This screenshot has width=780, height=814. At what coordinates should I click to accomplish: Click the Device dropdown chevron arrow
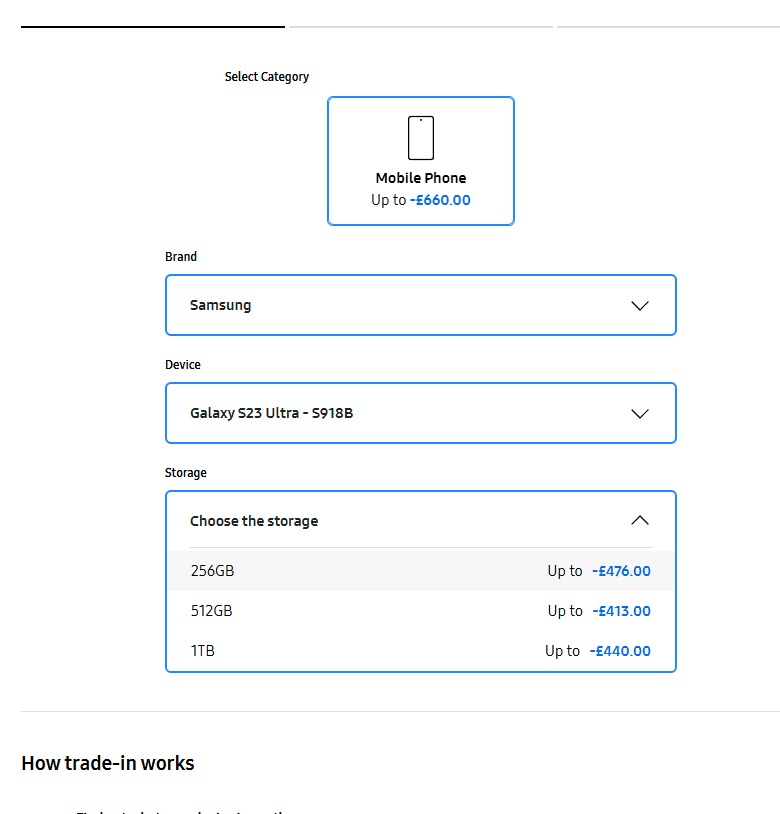pyautogui.click(x=640, y=414)
